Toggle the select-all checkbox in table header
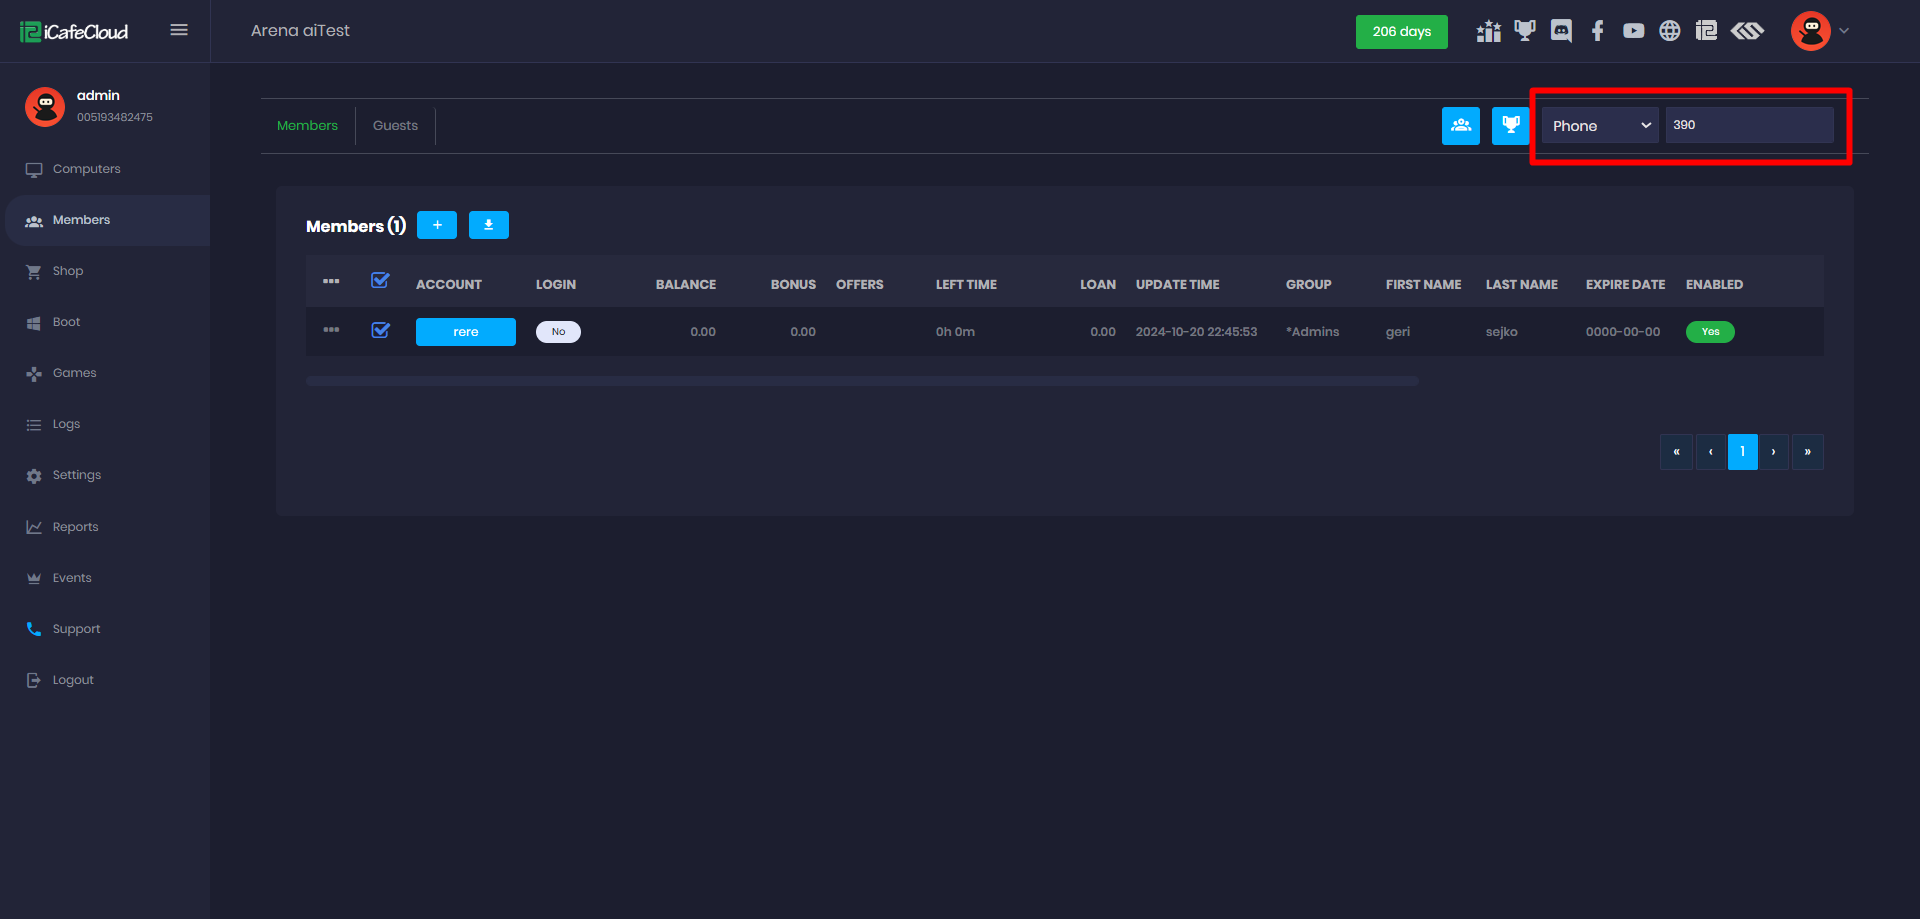Screen dimensions: 1920x919 [x=380, y=281]
